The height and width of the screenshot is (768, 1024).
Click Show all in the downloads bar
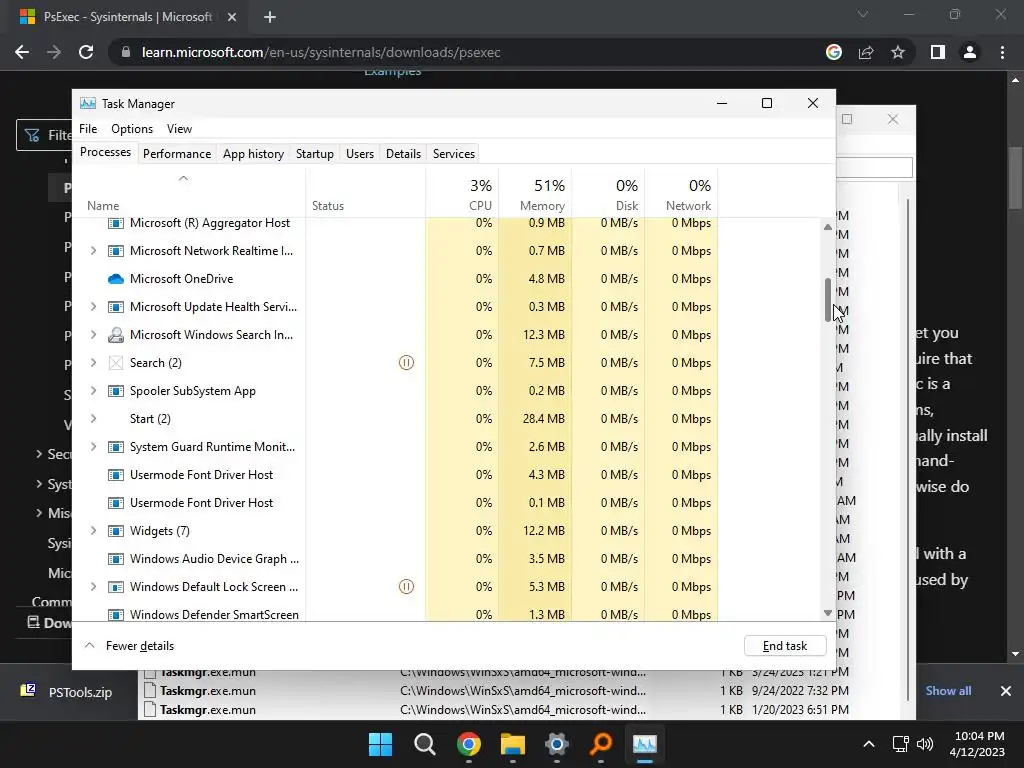(948, 691)
